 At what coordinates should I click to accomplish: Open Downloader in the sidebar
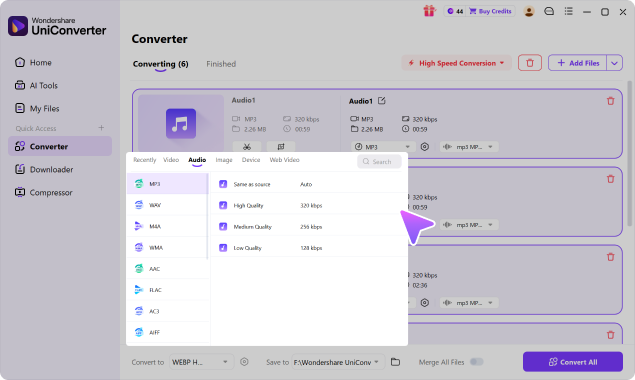click(44, 169)
